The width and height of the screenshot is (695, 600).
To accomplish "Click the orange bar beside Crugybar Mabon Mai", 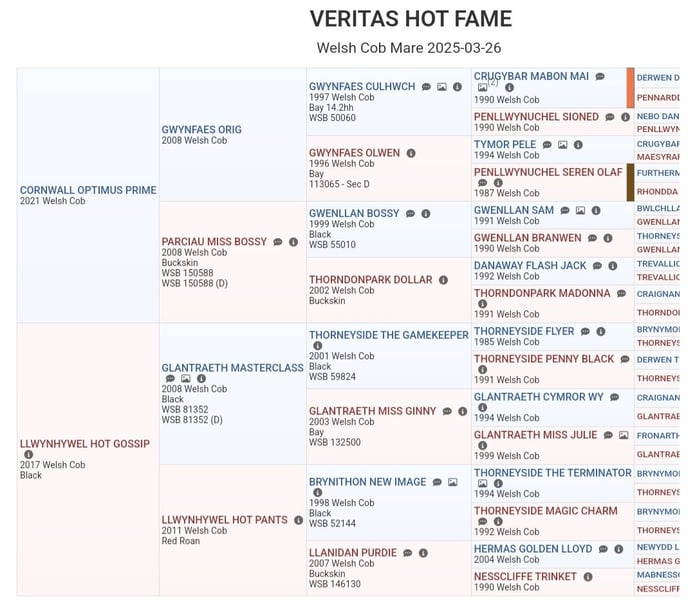I will [x=631, y=88].
